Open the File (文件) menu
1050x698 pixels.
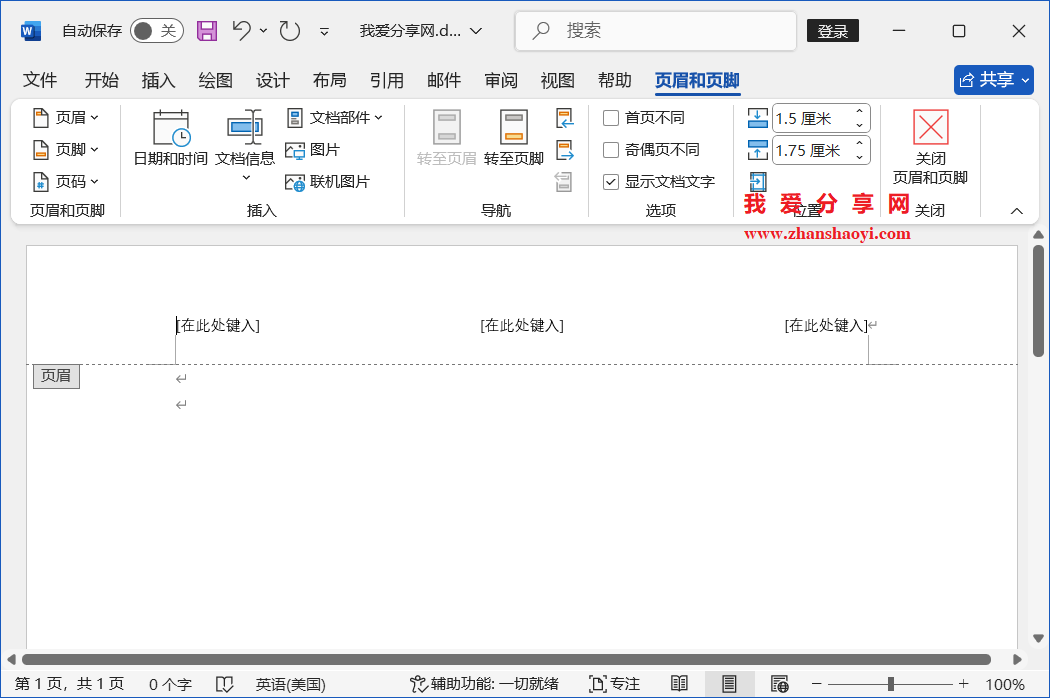tap(40, 80)
